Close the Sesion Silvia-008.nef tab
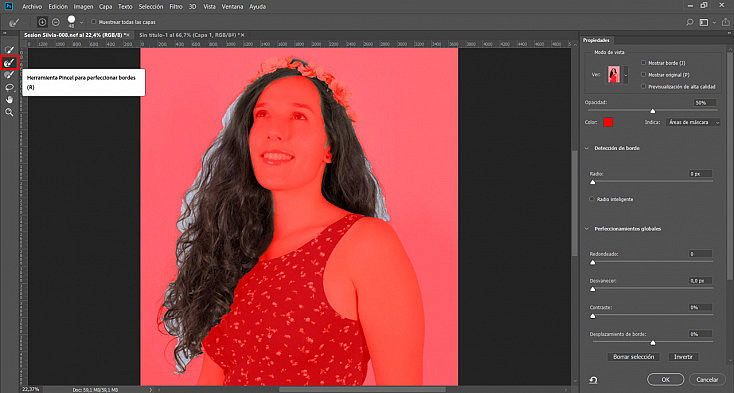 point(127,35)
